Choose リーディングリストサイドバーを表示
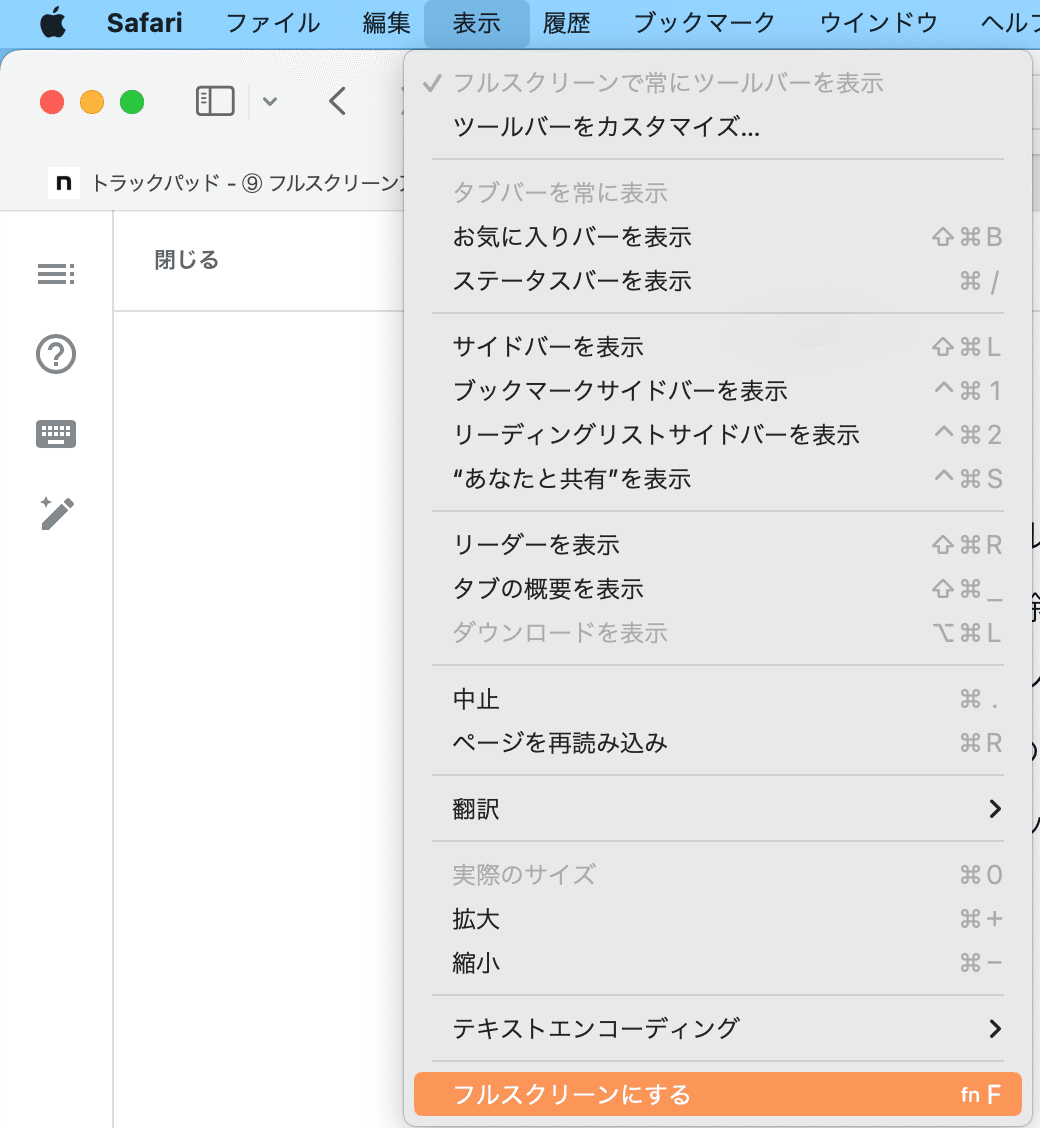 point(718,435)
